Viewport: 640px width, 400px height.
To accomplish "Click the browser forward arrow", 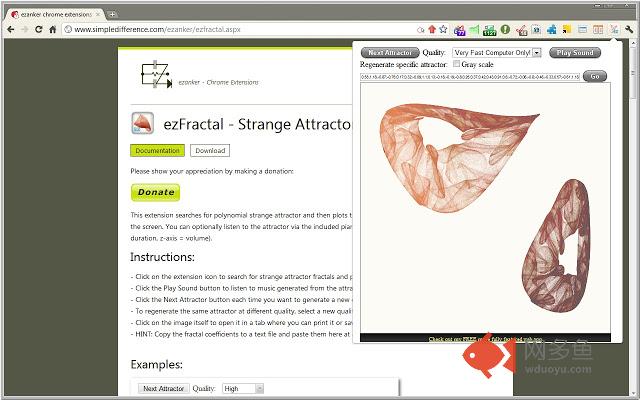I will point(24,29).
